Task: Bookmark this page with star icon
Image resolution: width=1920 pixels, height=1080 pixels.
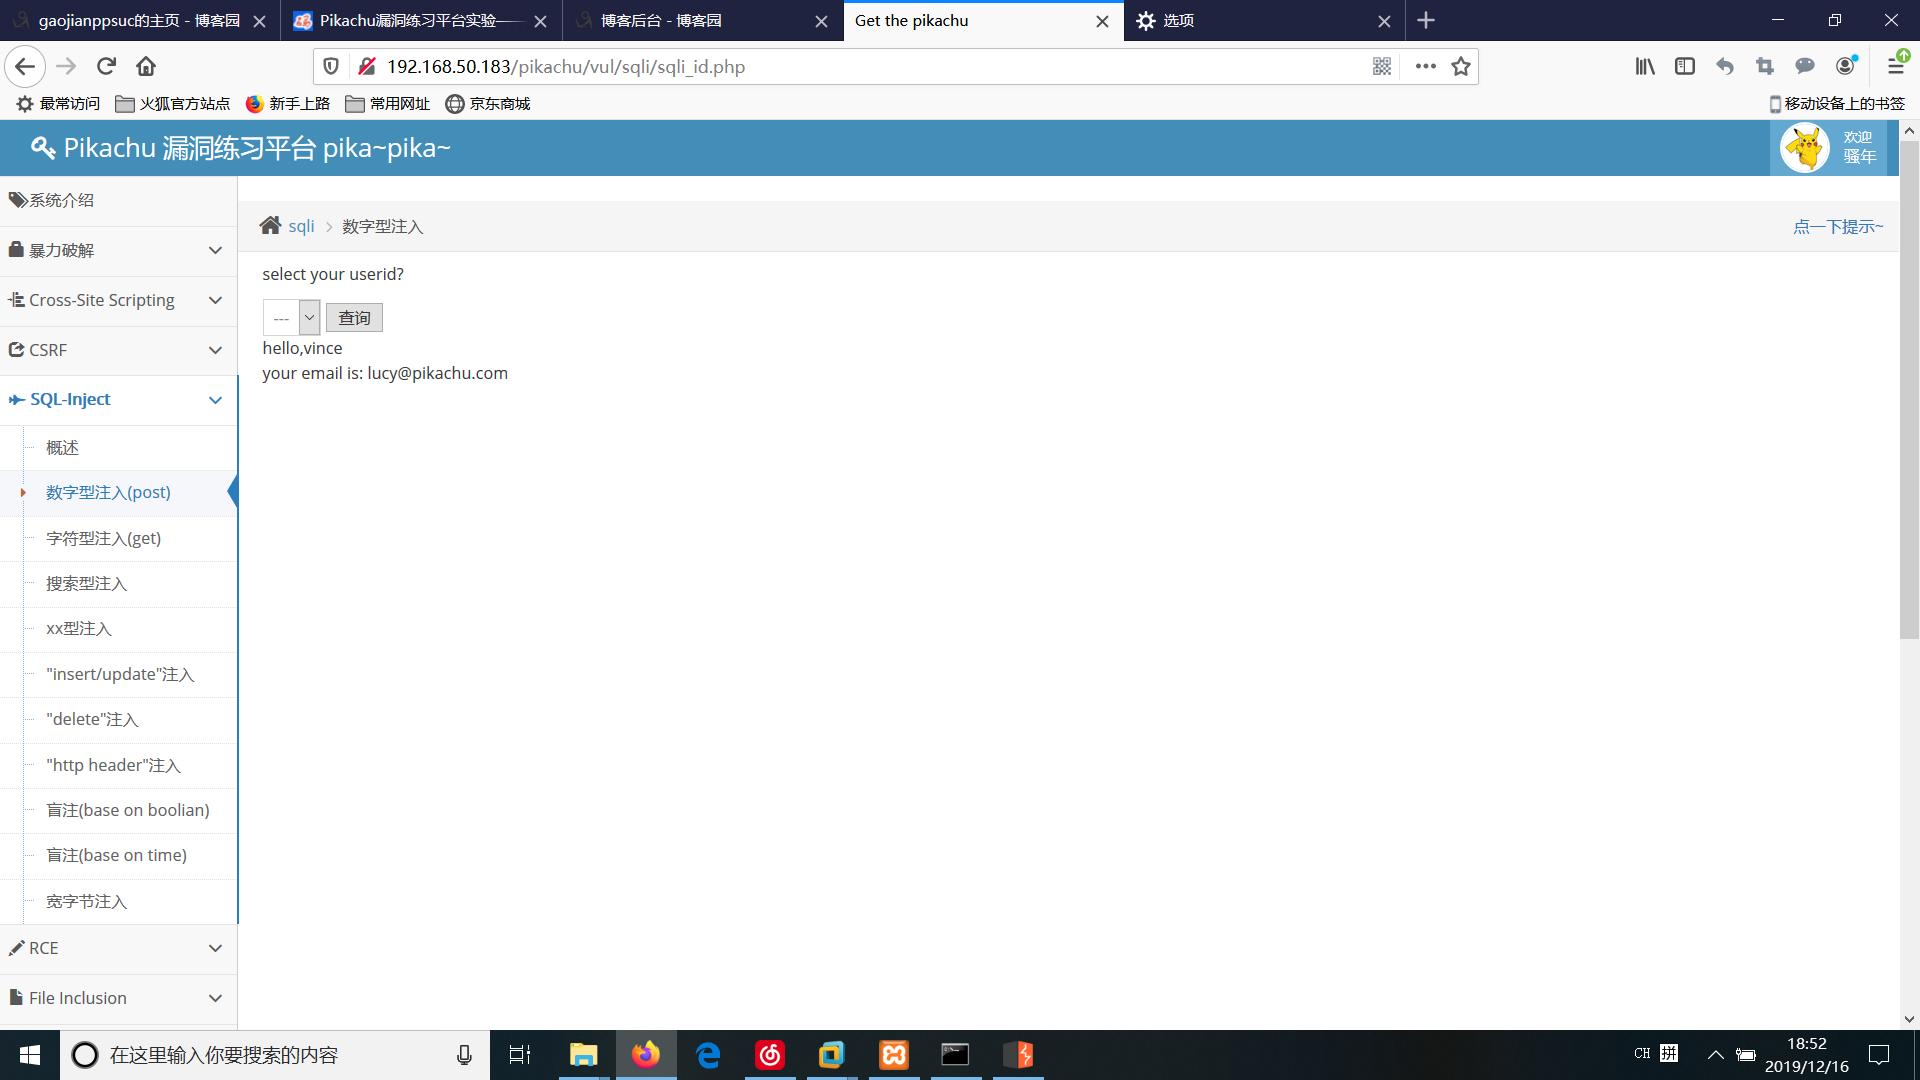Action: (1461, 67)
